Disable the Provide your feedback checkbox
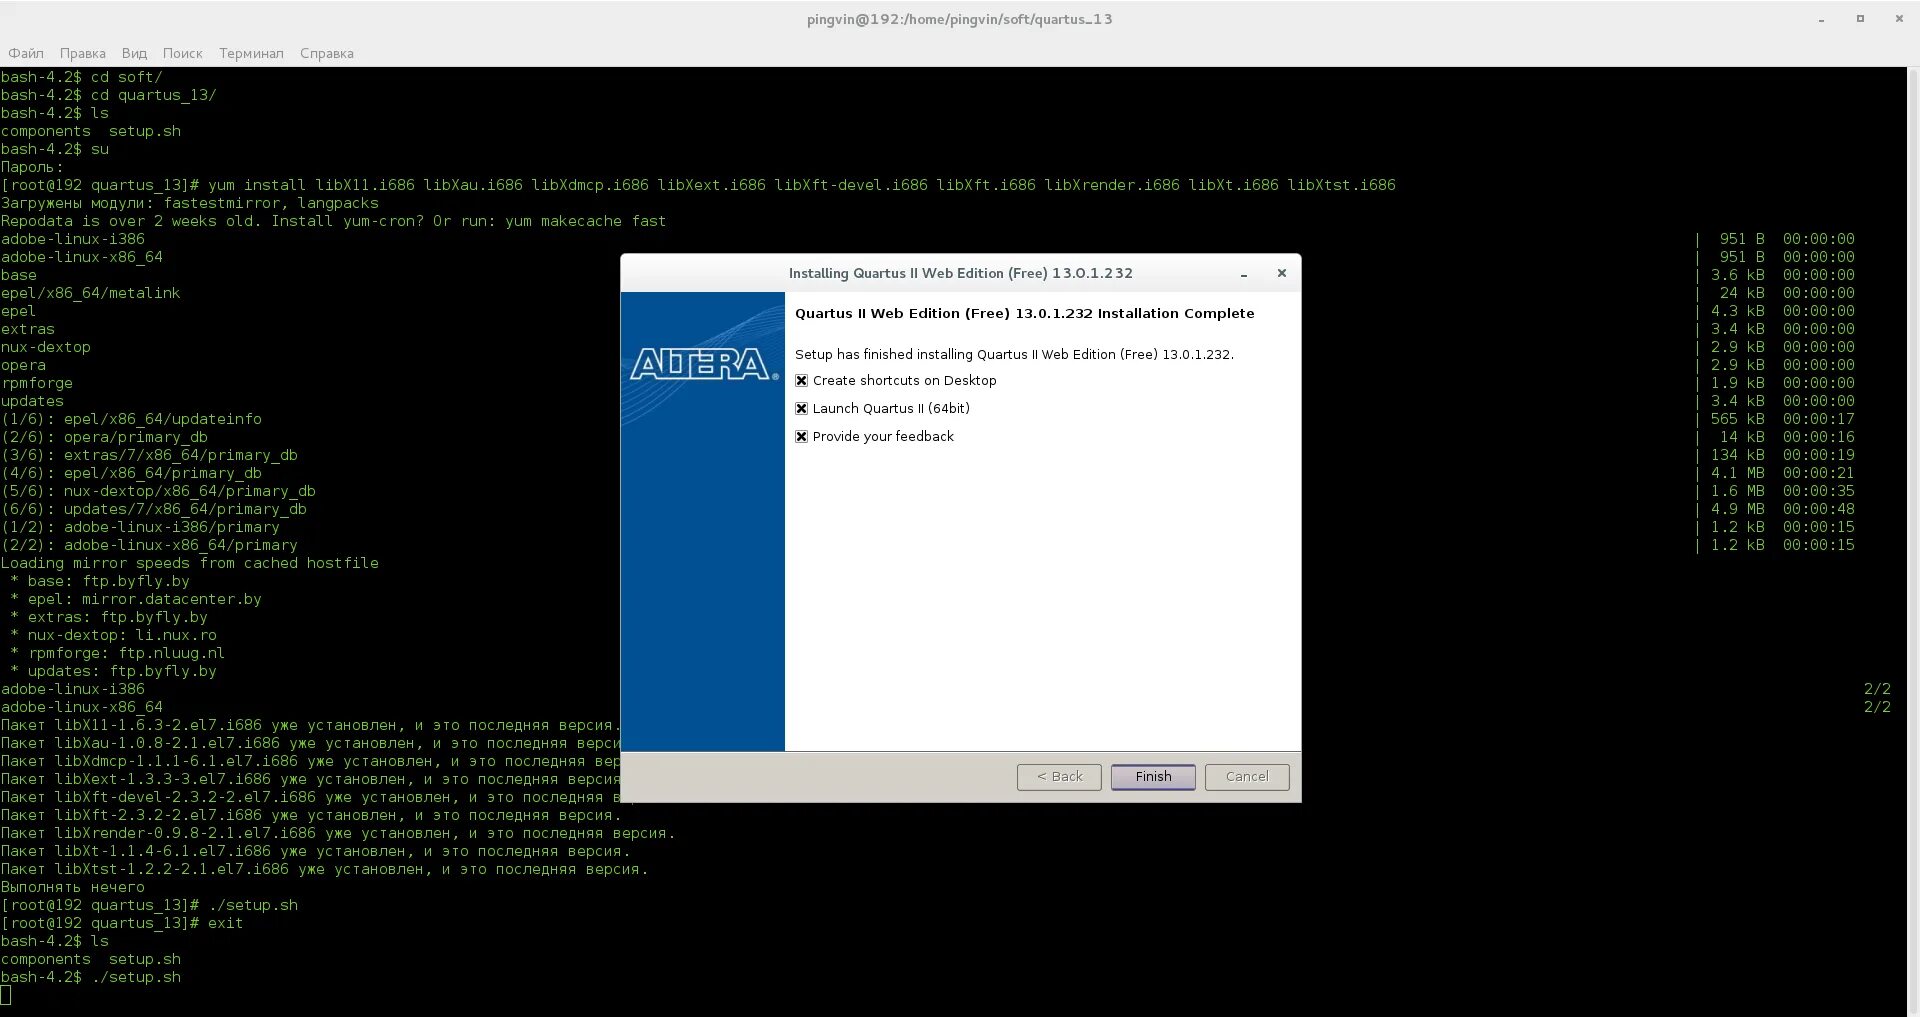The width and height of the screenshot is (1920, 1017). point(801,437)
